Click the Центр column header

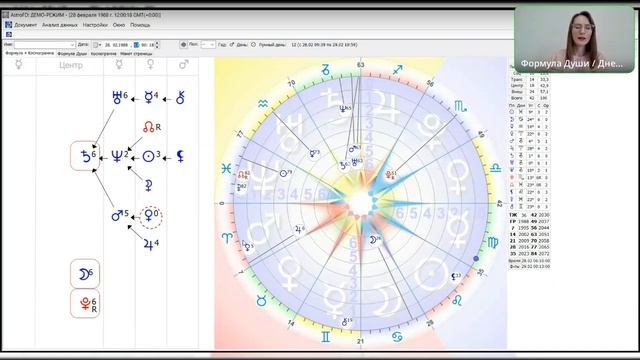[x=71, y=65]
